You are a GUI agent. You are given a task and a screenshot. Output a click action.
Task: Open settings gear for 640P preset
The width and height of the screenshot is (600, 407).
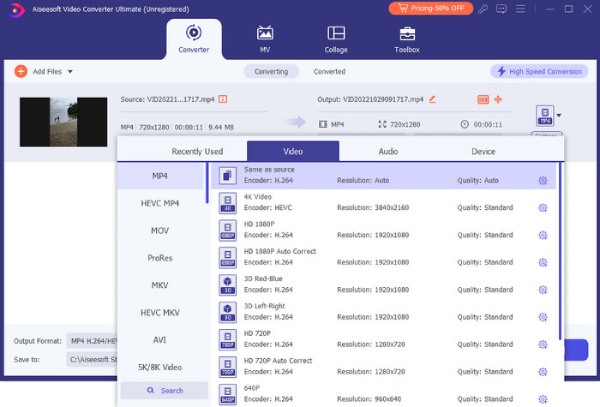pyautogui.click(x=543, y=399)
